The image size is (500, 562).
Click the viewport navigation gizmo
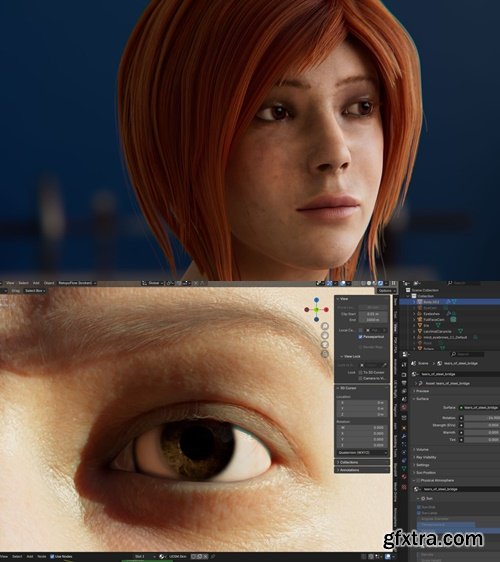click(316, 310)
